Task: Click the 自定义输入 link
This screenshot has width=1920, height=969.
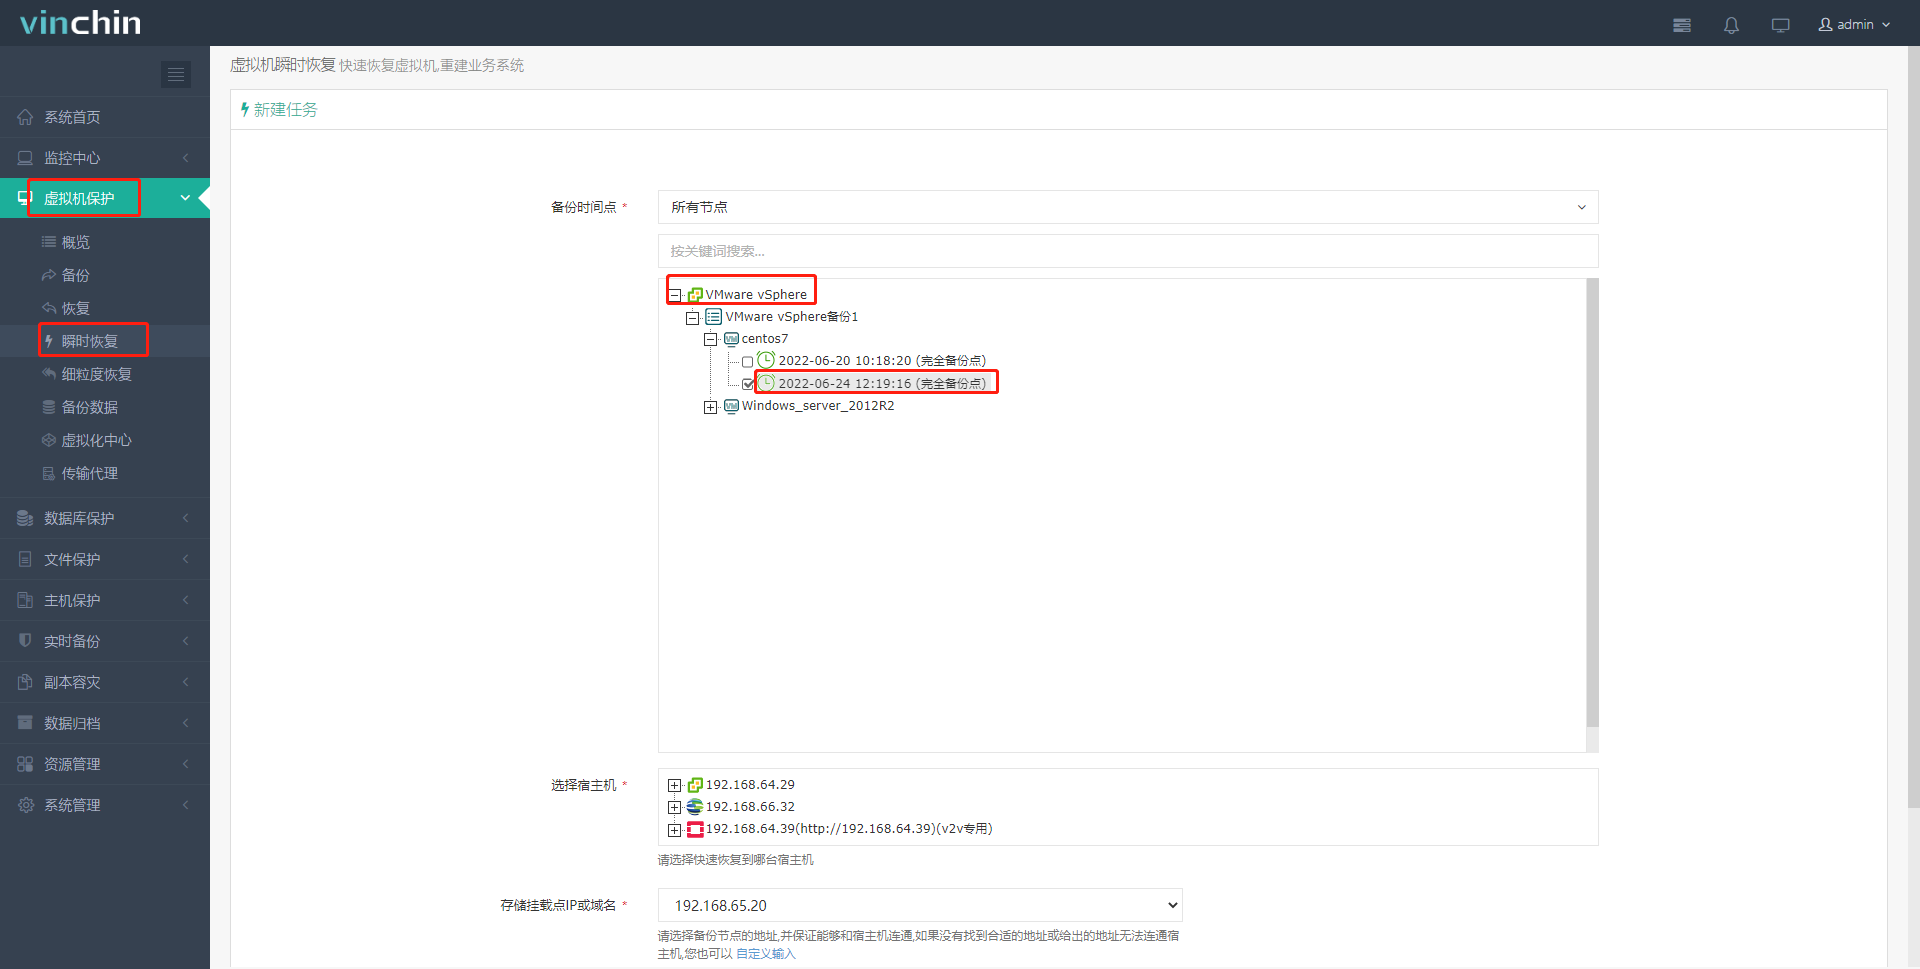Action: click(x=766, y=954)
